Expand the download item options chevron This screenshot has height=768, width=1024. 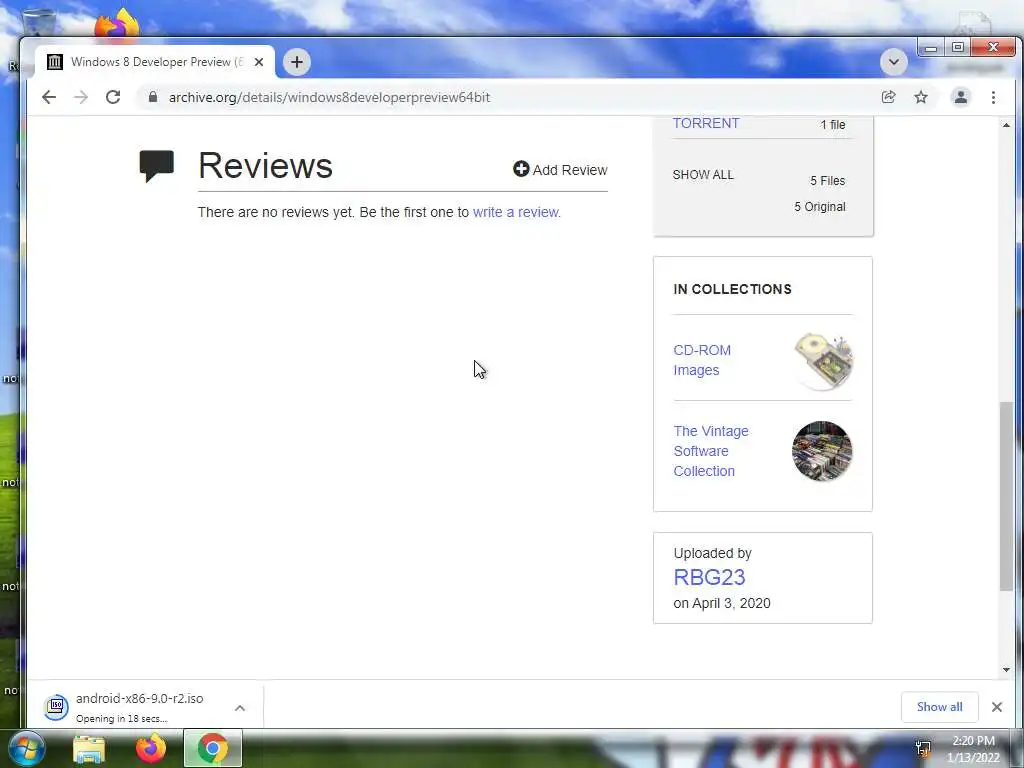pos(240,708)
